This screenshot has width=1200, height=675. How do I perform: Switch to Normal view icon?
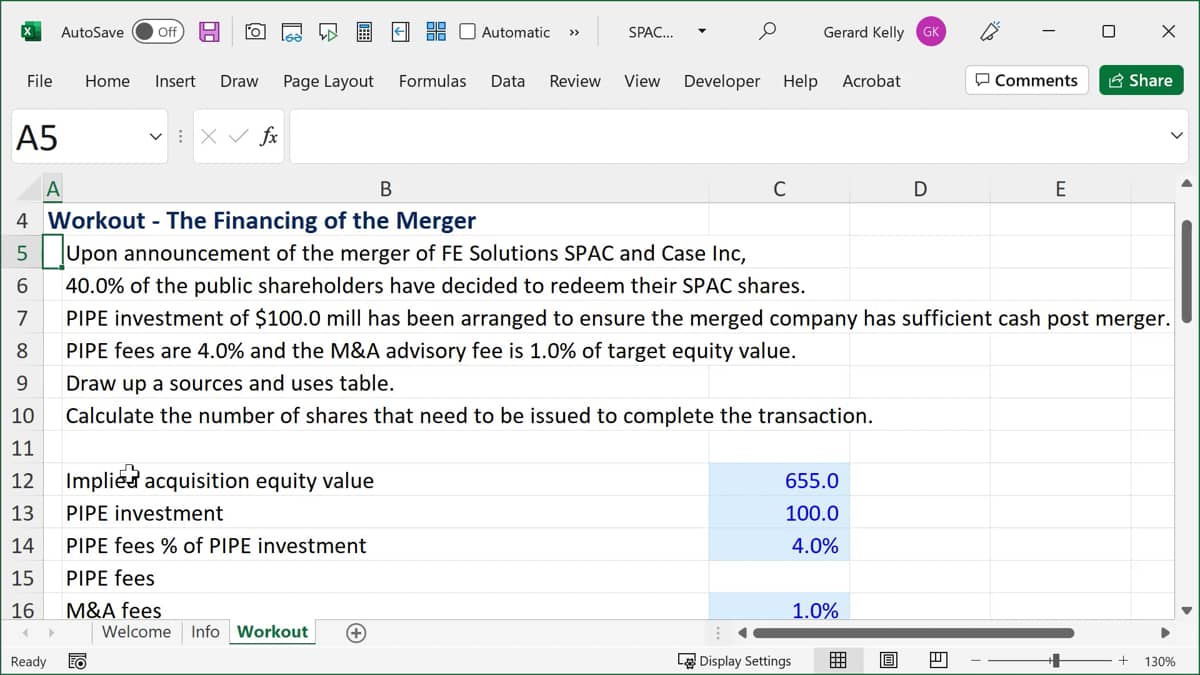coord(839,661)
